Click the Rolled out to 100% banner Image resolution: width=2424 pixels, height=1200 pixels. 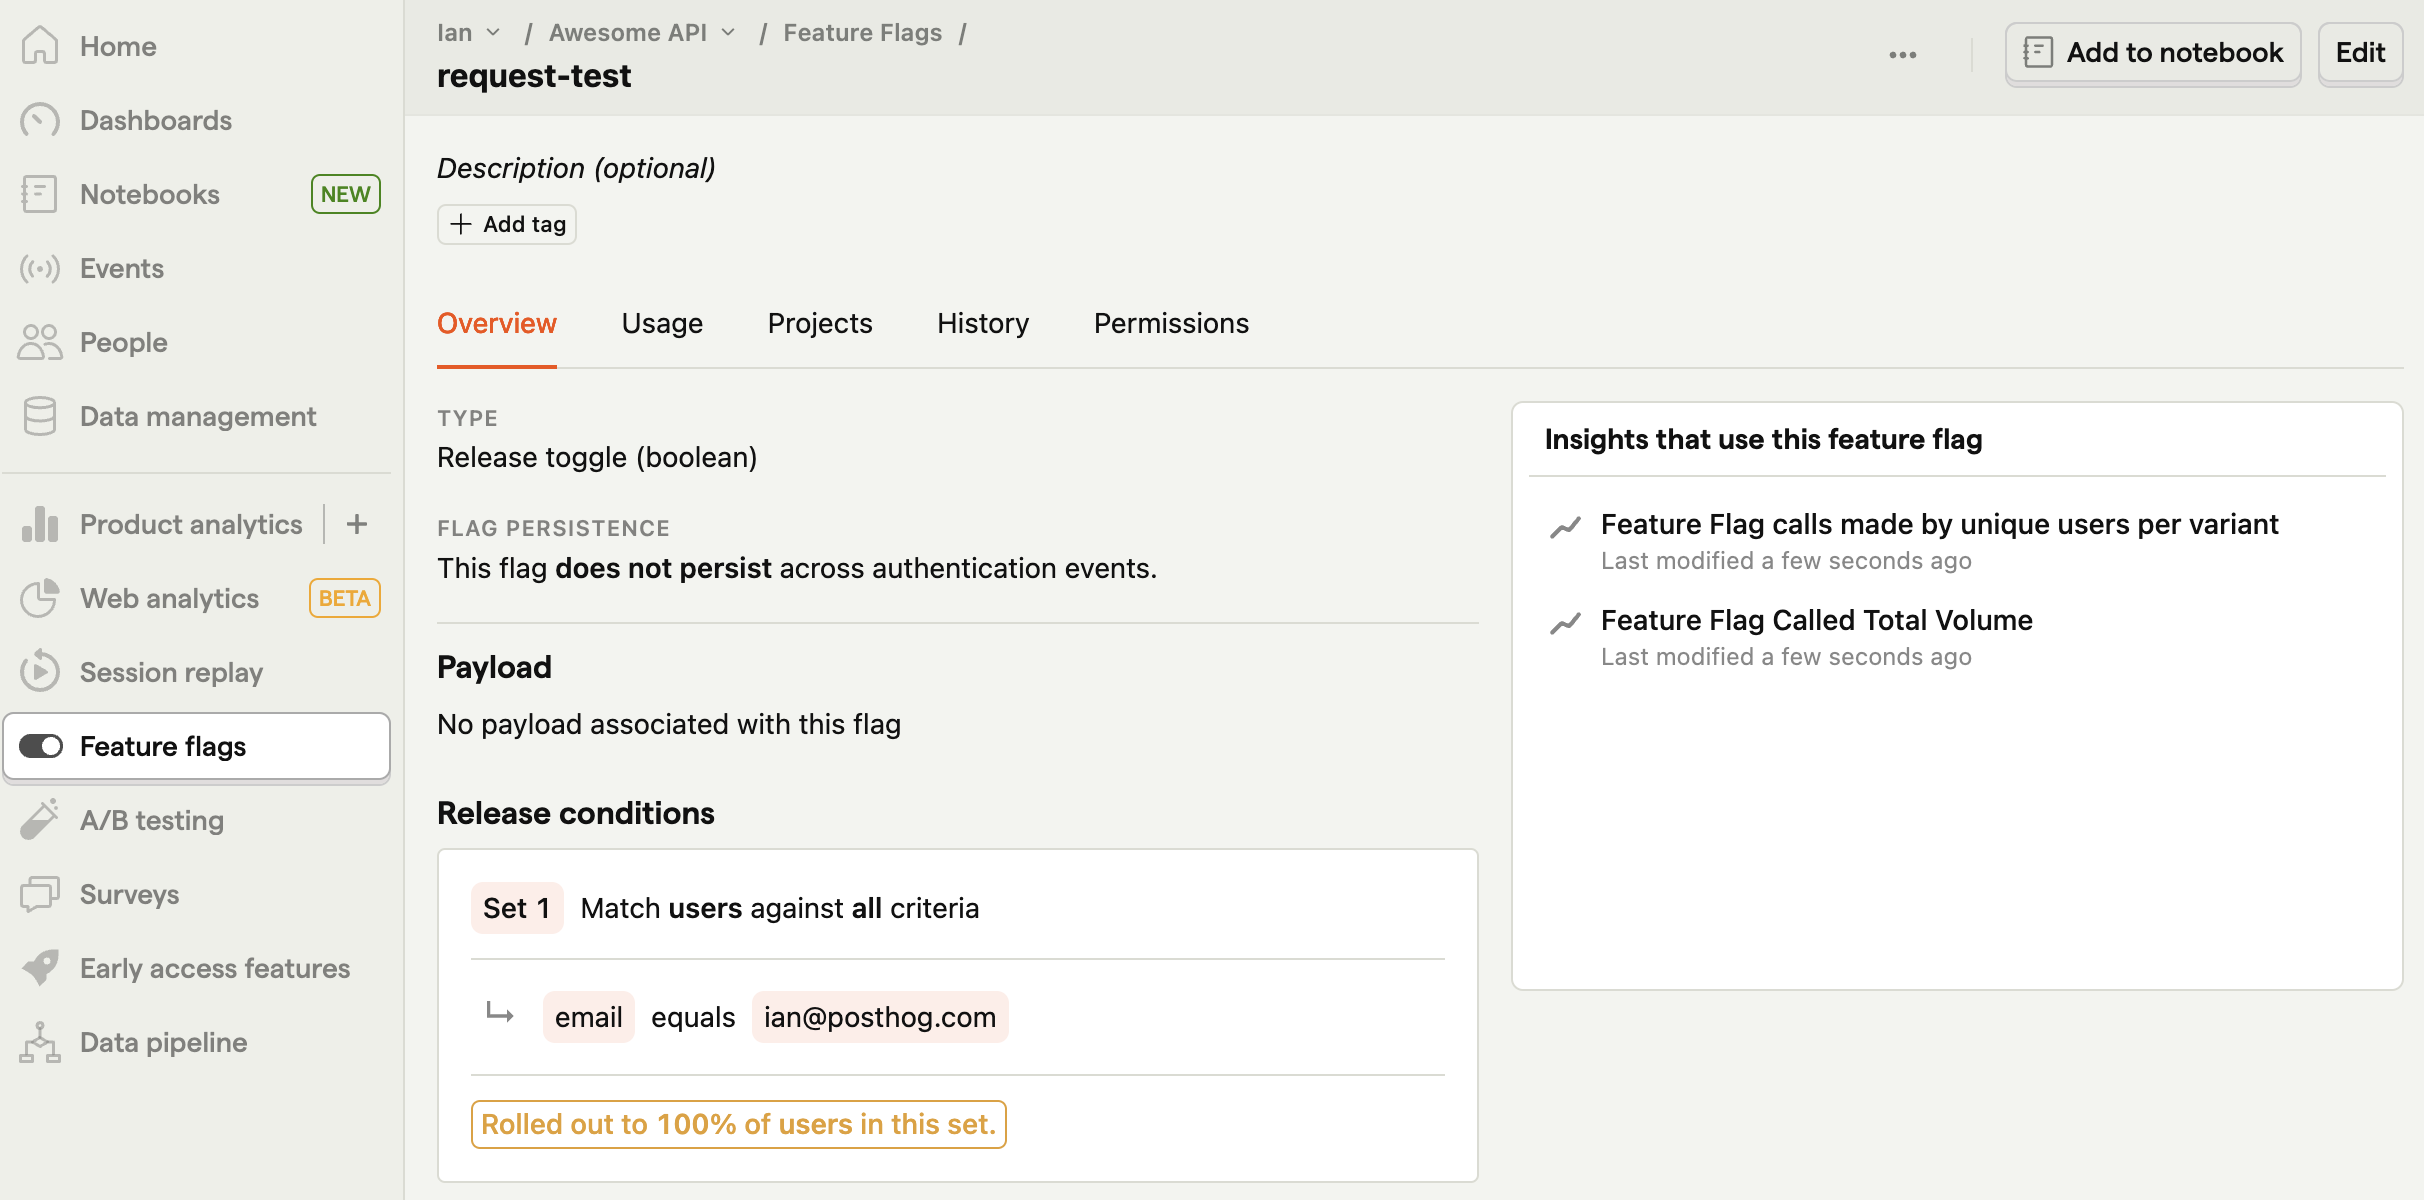[x=738, y=1124]
